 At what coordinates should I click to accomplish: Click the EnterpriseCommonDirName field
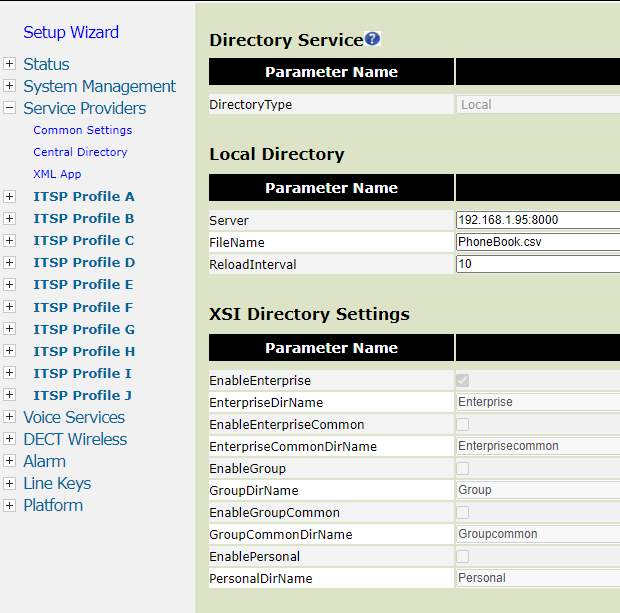pos(538,446)
